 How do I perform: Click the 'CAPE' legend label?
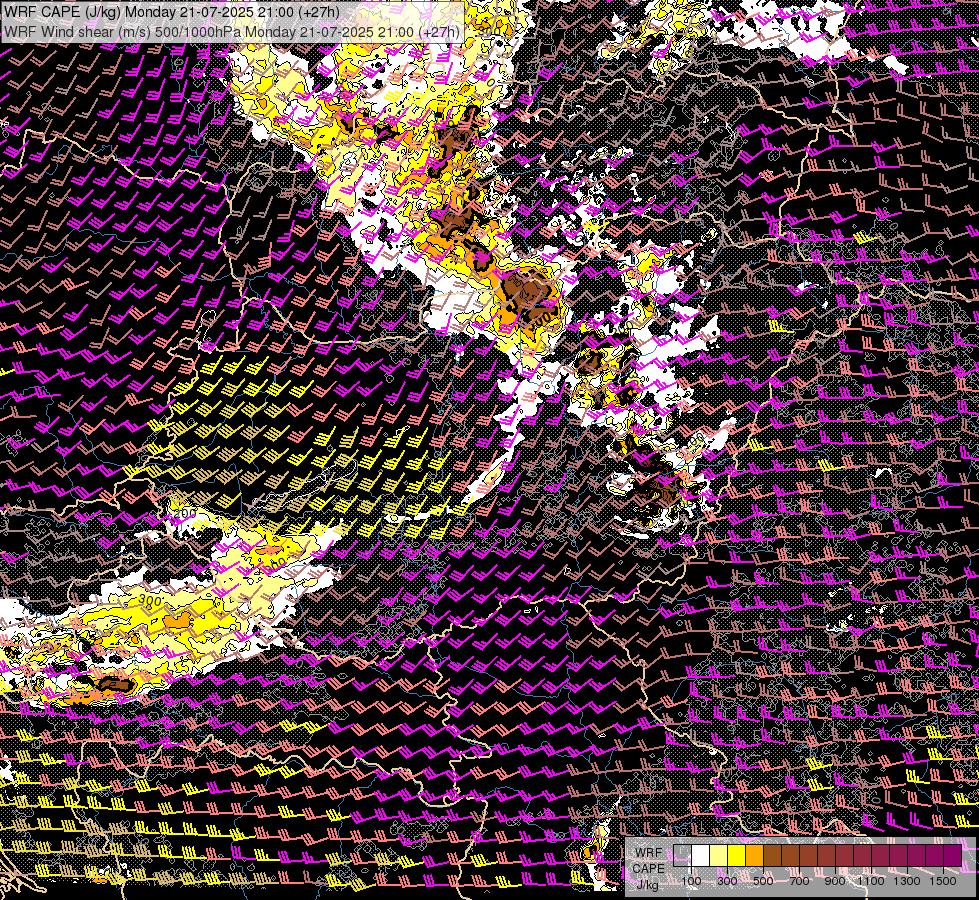[649, 869]
